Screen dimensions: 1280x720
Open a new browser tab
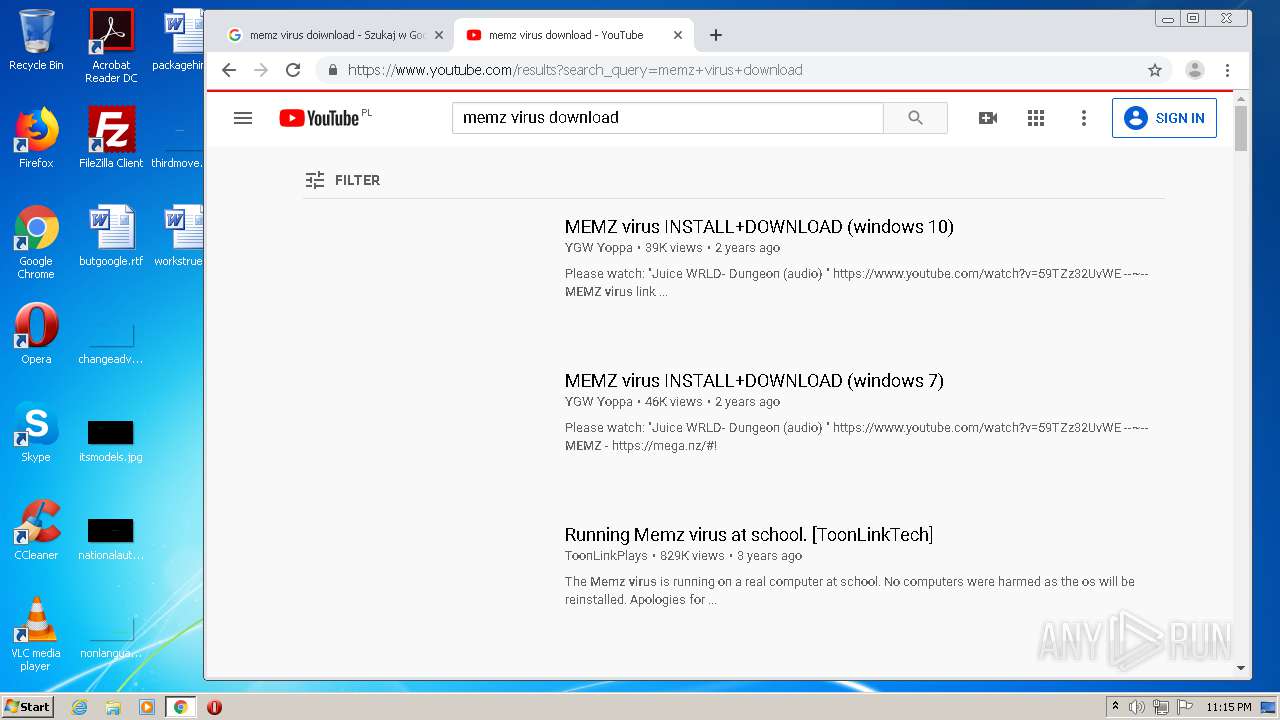(715, 35)
